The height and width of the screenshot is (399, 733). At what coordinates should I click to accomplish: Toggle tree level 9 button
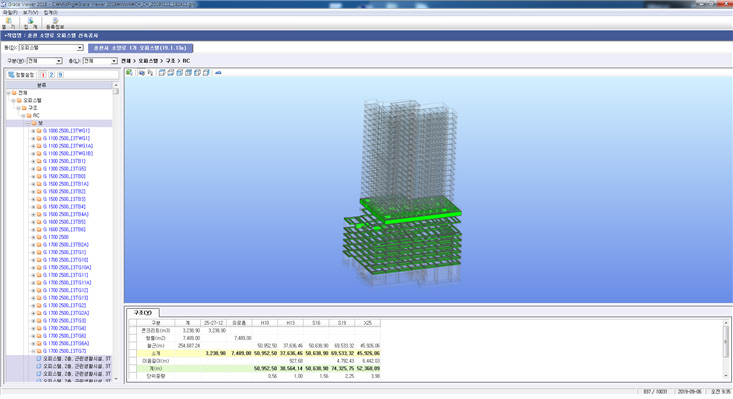pyautogui.click(x=60, y=75)
